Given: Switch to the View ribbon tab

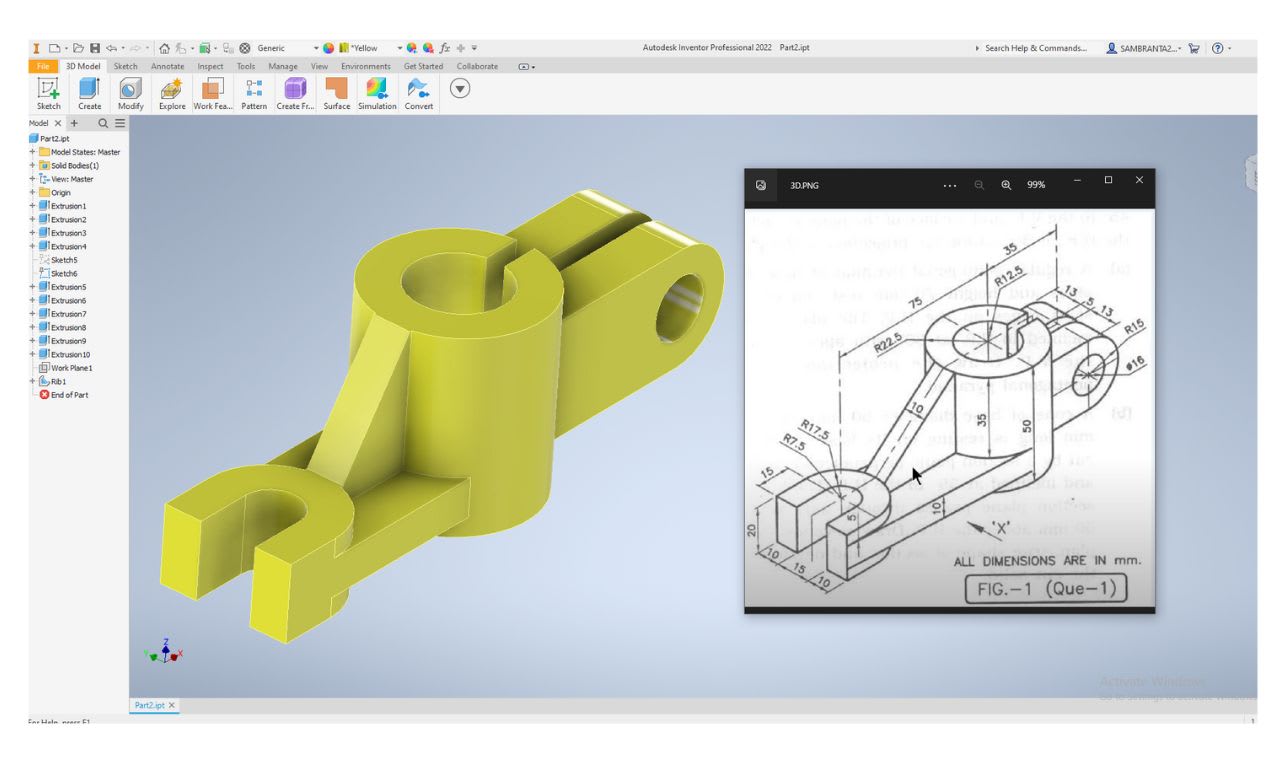Looking at the screenshot, I should 319,66.
